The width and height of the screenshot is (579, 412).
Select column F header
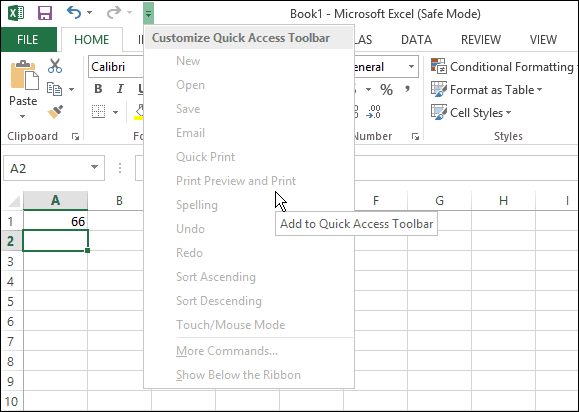pyautogui.click(x=376, y=200)
